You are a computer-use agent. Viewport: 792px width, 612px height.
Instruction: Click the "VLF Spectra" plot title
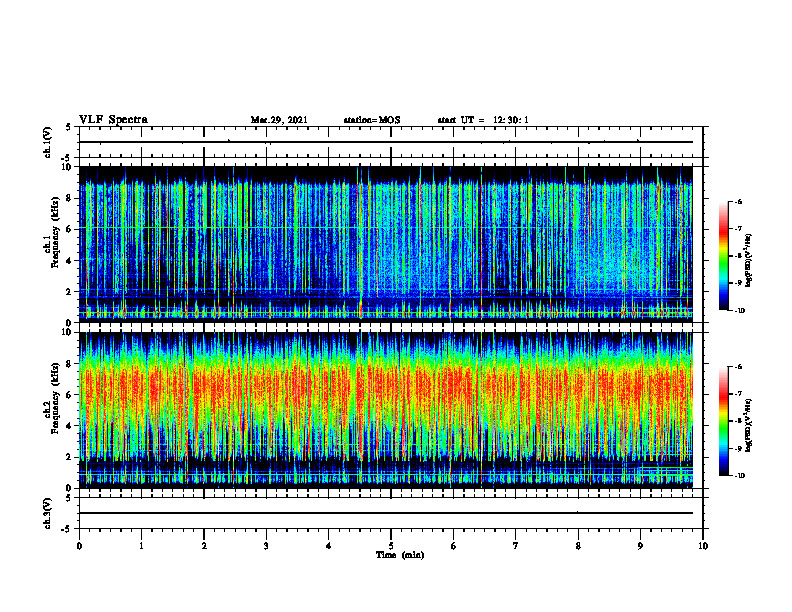[x=113, y=120]
